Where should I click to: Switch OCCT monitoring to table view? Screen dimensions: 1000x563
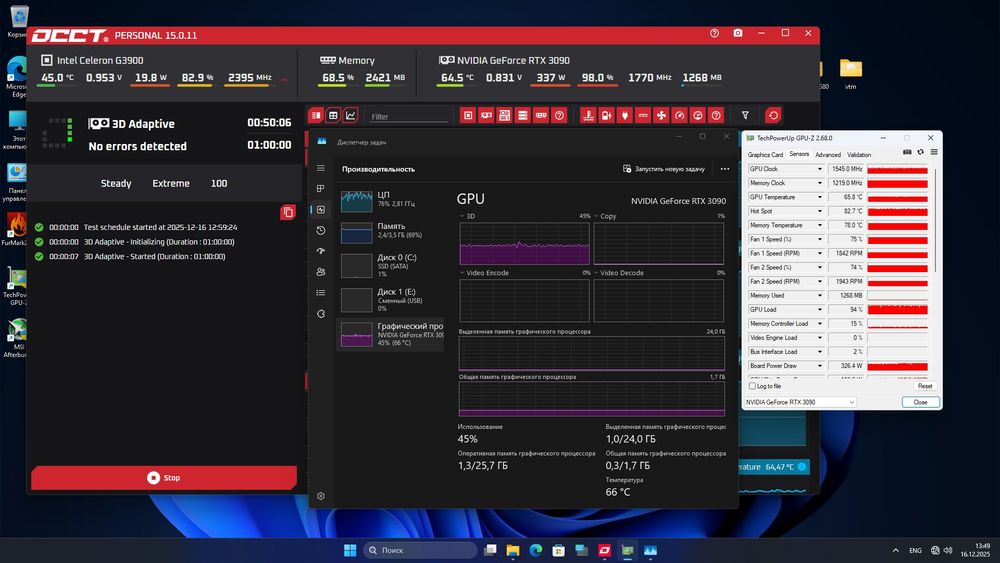333,115
